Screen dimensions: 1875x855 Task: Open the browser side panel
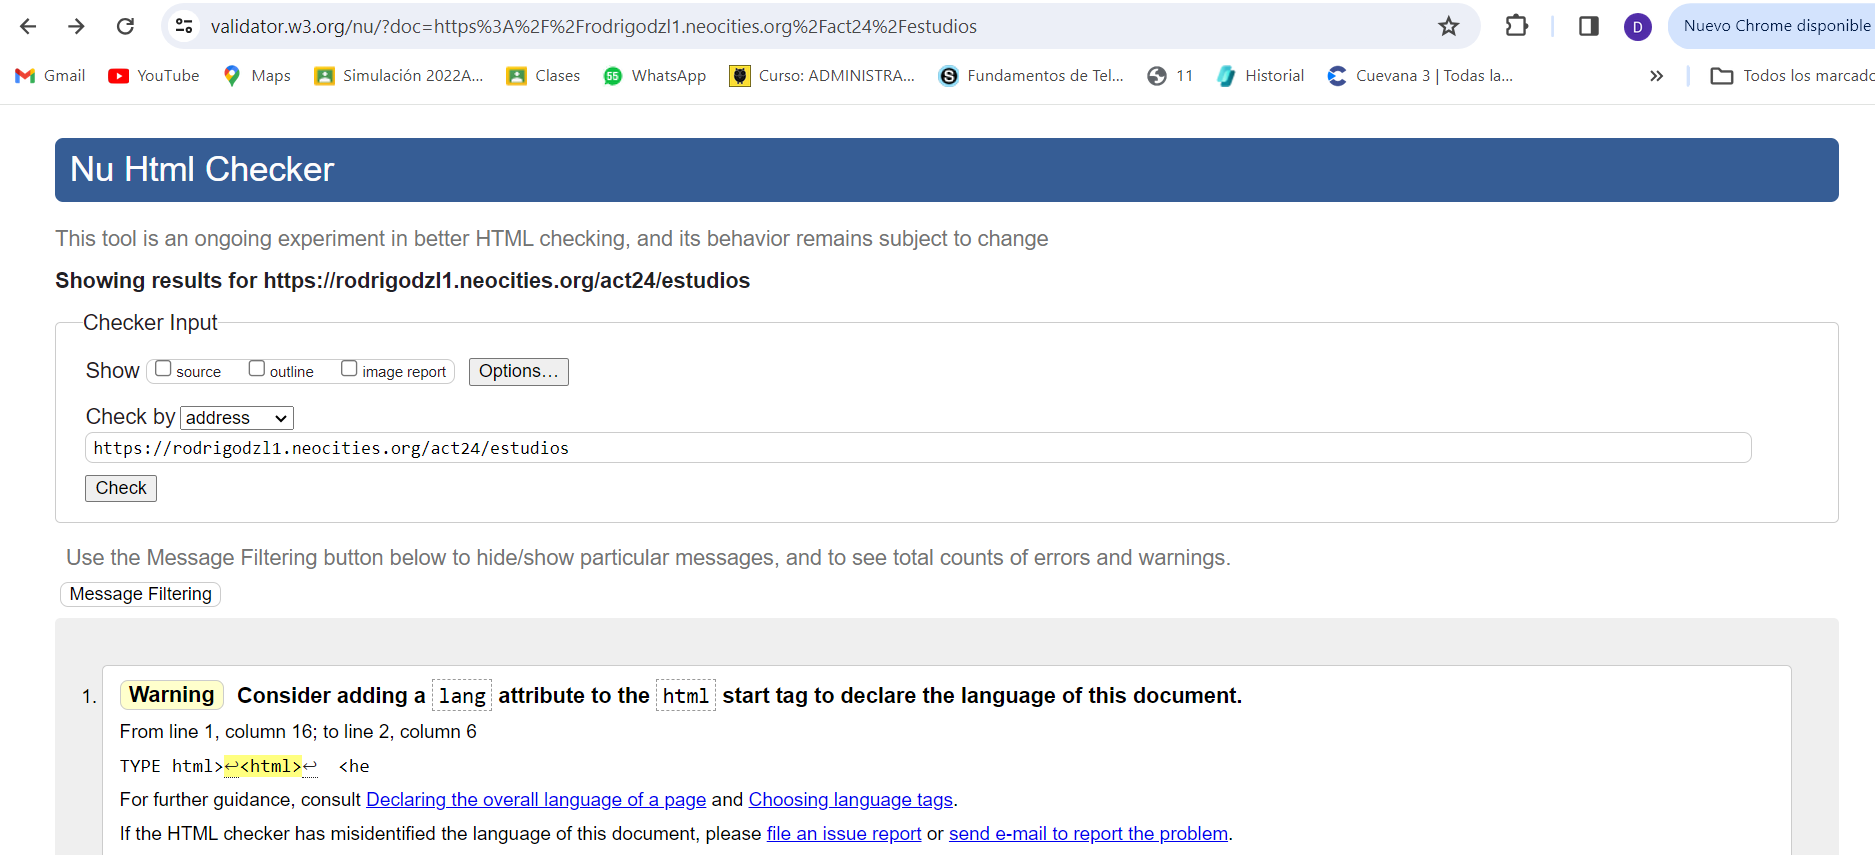tap(1588, 26)
